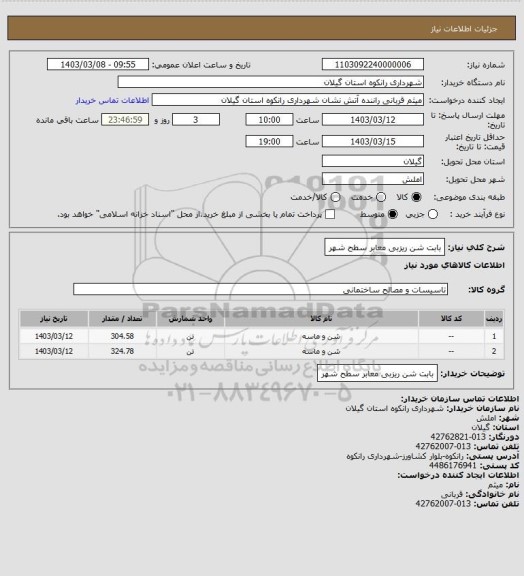Select the خدمت radio button
Image resolution: width=524 pixels, height=576 pixels.
(381, 198)
